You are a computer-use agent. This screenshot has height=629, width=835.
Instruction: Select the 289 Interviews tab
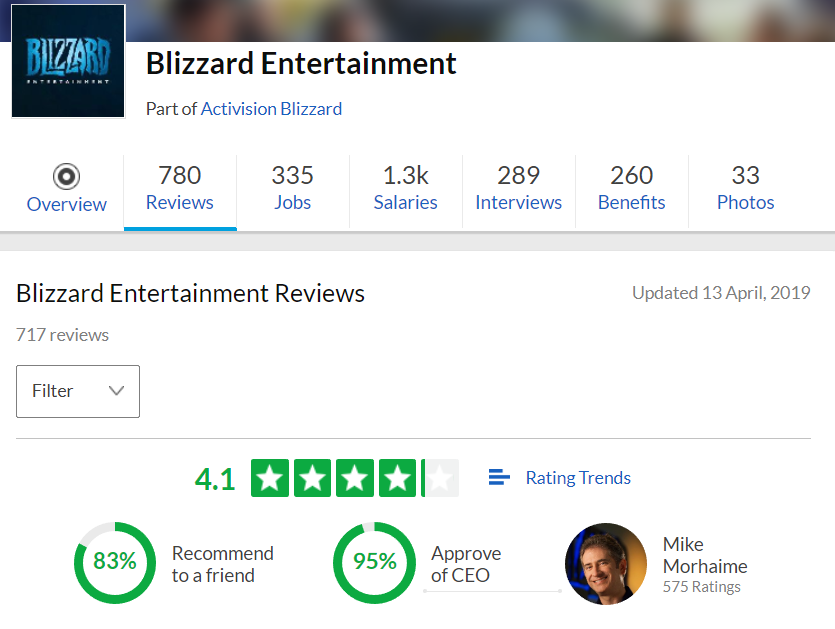519,190
